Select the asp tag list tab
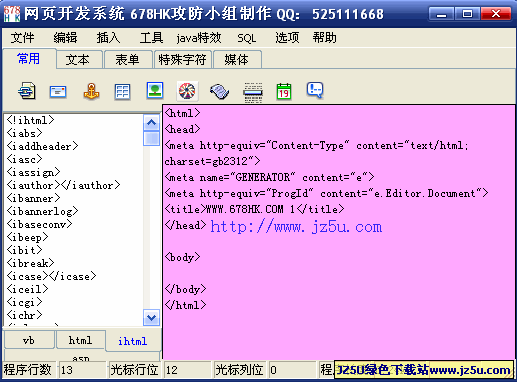 (x=81, y=357)
